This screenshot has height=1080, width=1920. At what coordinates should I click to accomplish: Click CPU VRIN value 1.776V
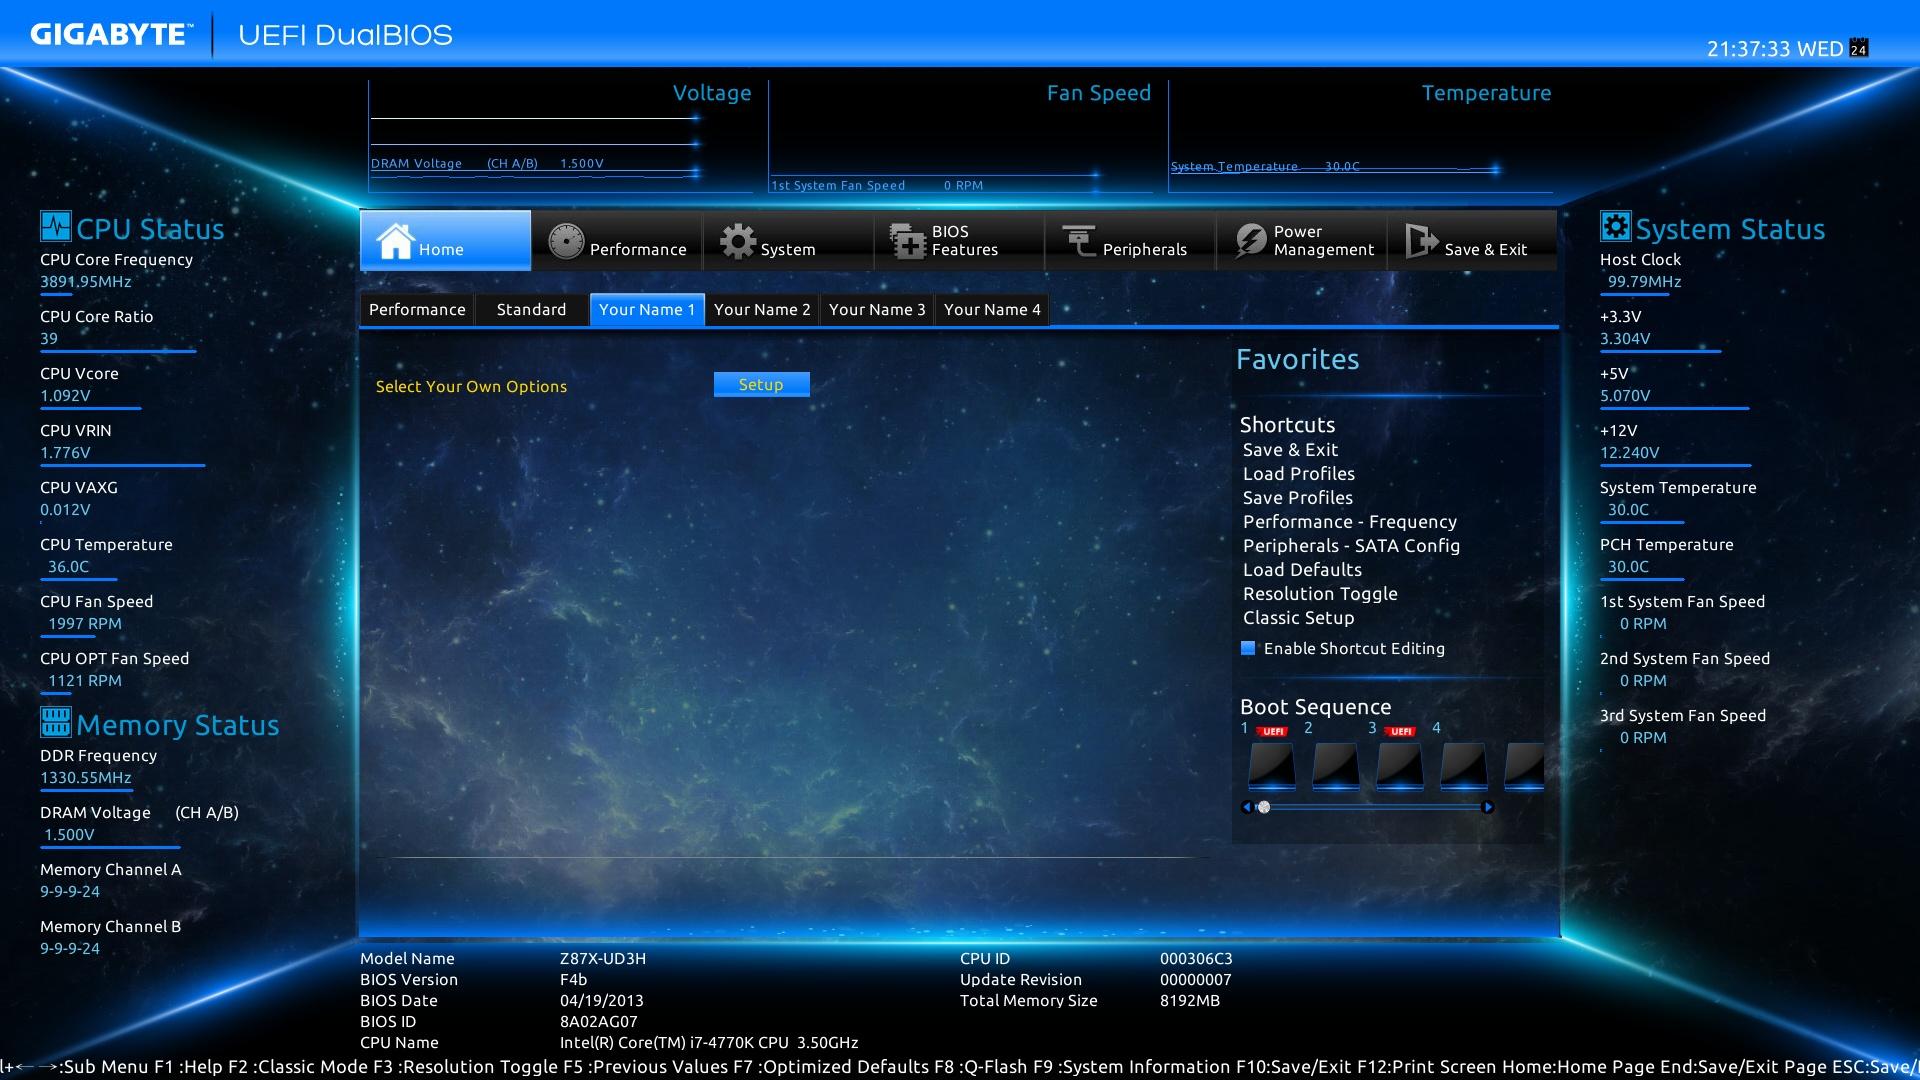(65, 453)
